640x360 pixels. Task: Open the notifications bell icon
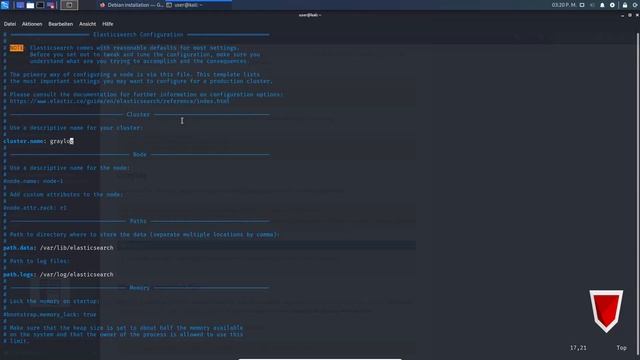[602, 5]
